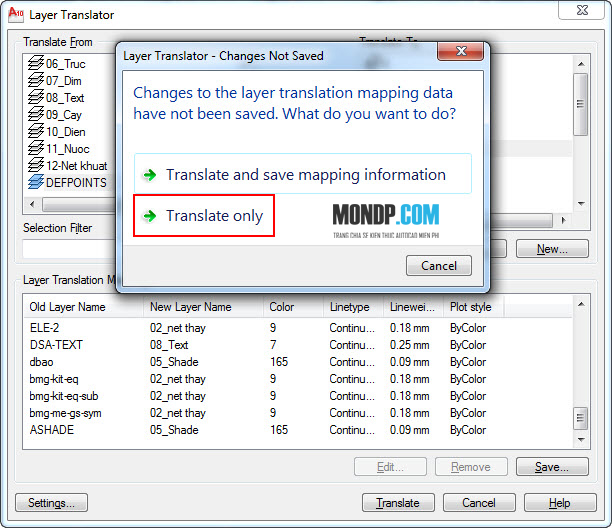Click mappings table vertical scrollbar thumb
612x528 pixels.
581,418
